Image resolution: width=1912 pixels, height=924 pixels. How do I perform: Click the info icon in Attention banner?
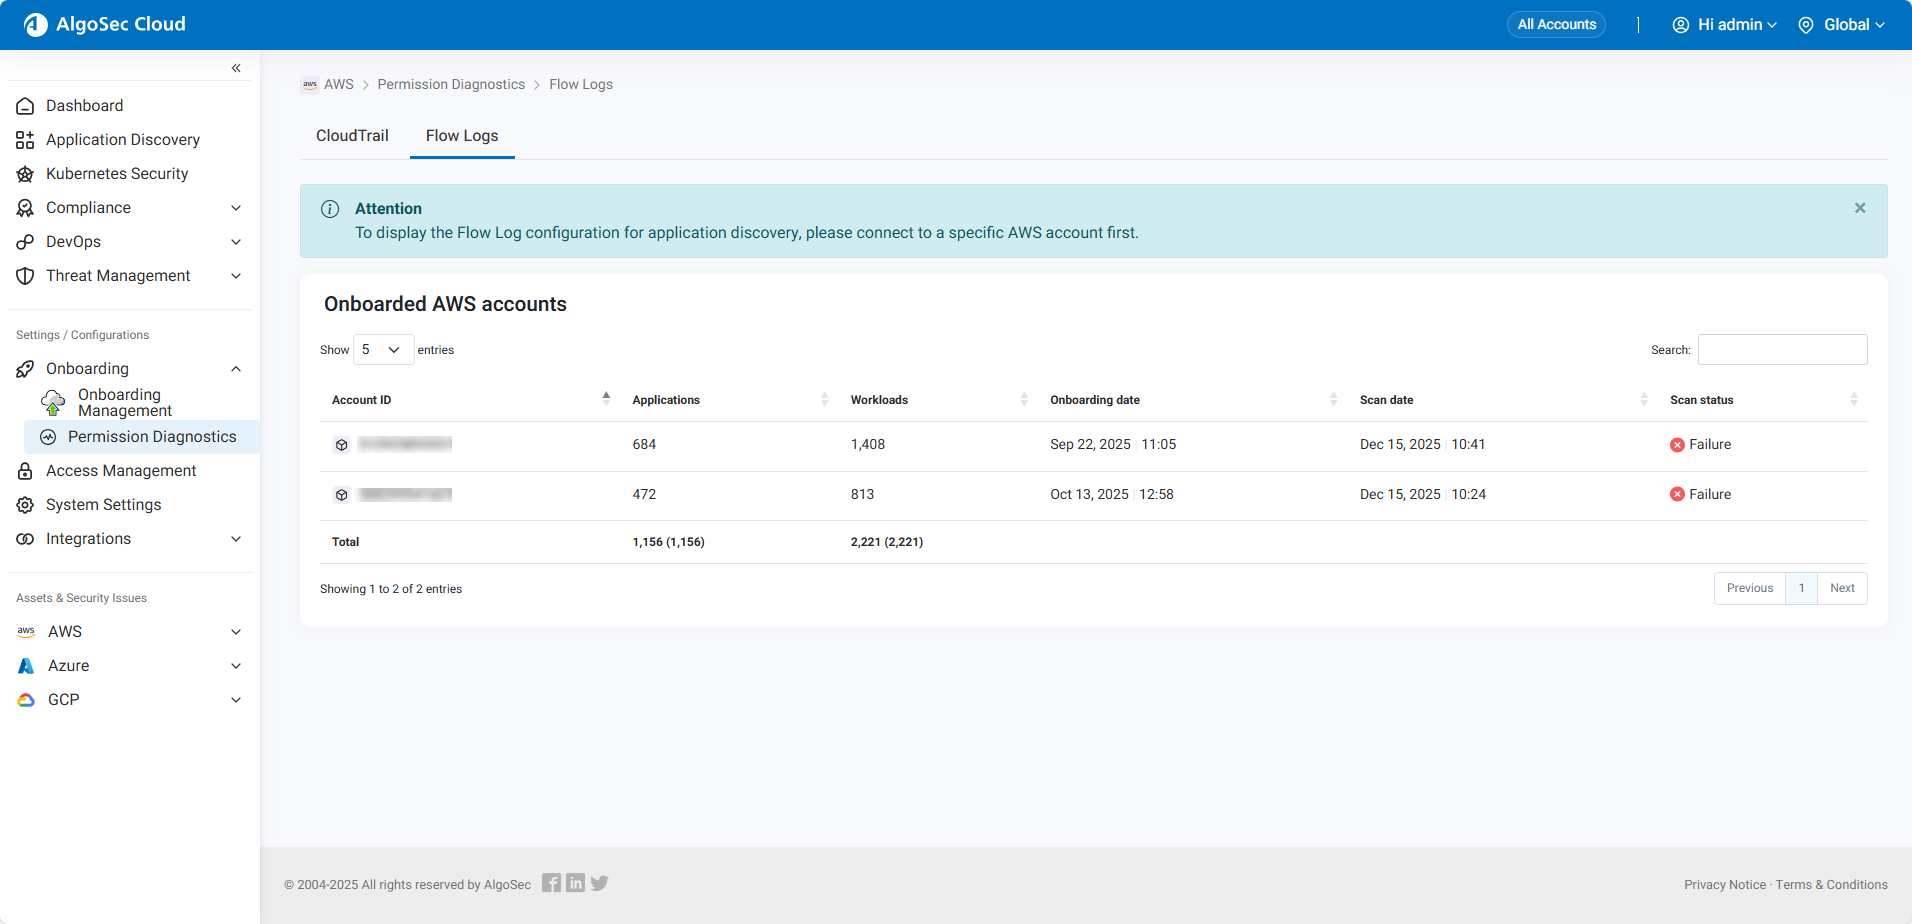tap(330, 209)
